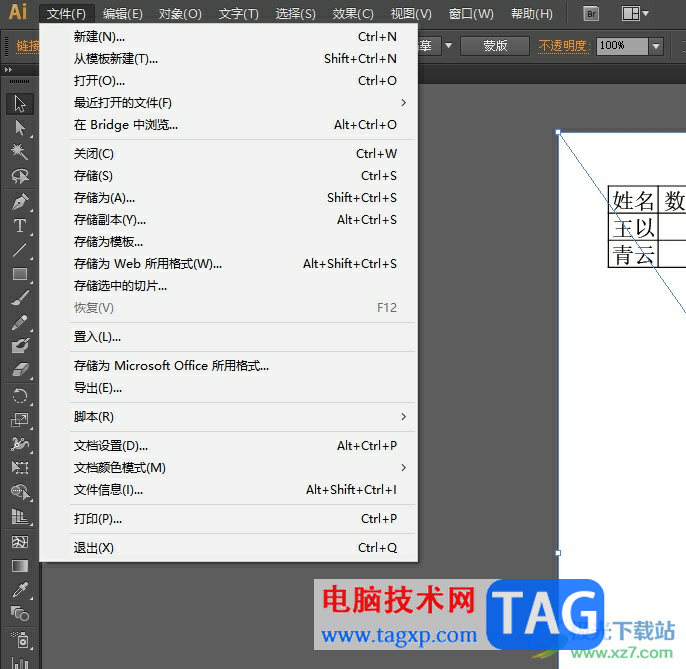The width and height of the screenshot is (686, 669).
Task: Click the 链接 label in control bar
Action: click(28, 46)
